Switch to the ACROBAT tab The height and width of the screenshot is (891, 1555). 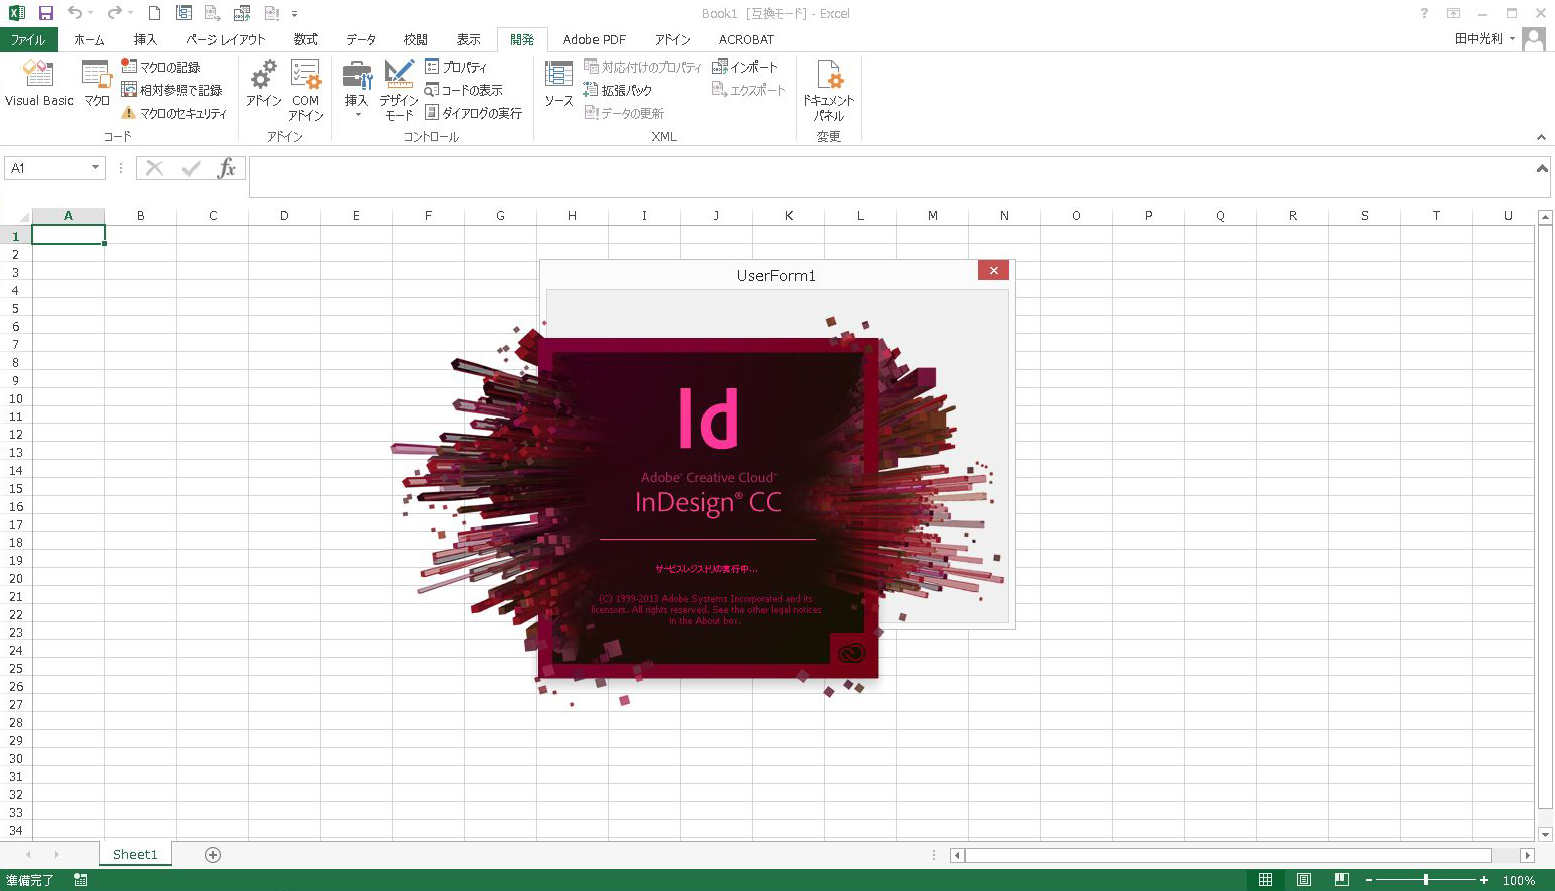(x=746, y=39)
